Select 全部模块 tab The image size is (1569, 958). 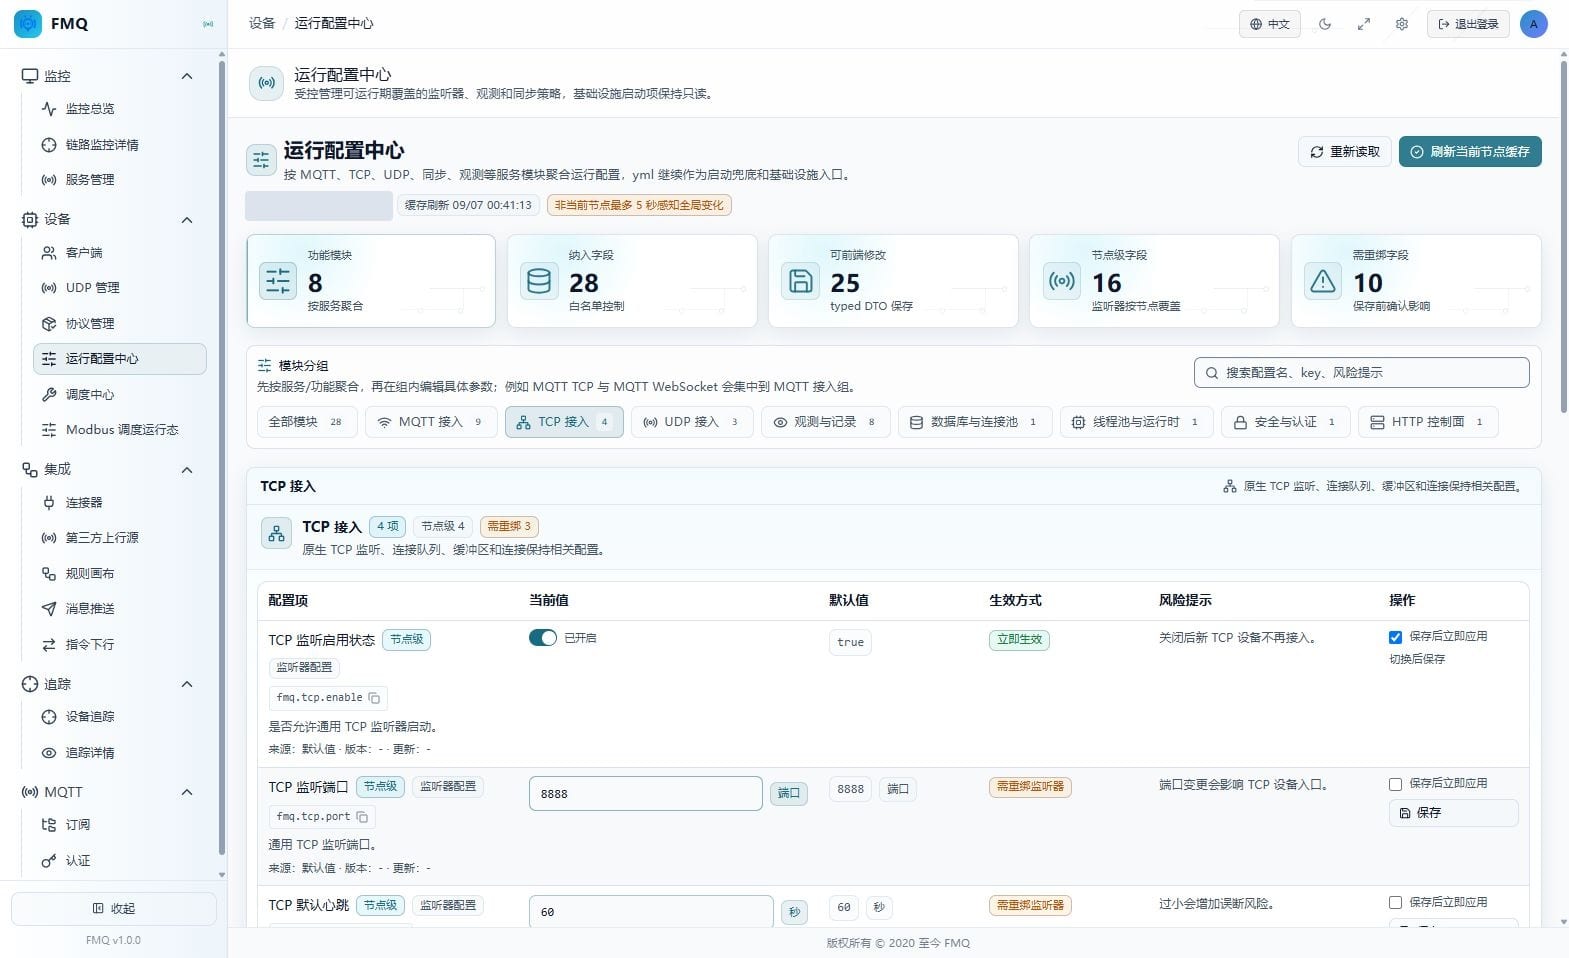pos(306,422)
